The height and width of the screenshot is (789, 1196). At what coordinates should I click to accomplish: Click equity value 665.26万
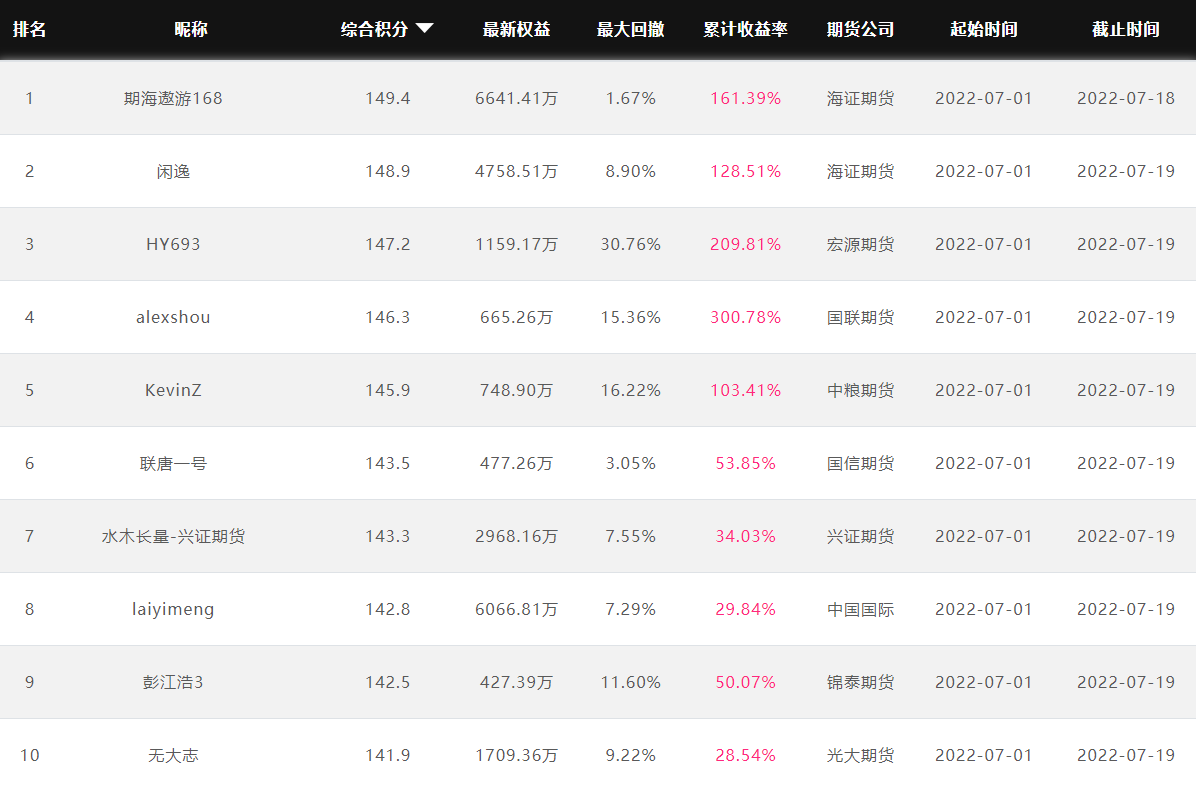tap(516, 317)
